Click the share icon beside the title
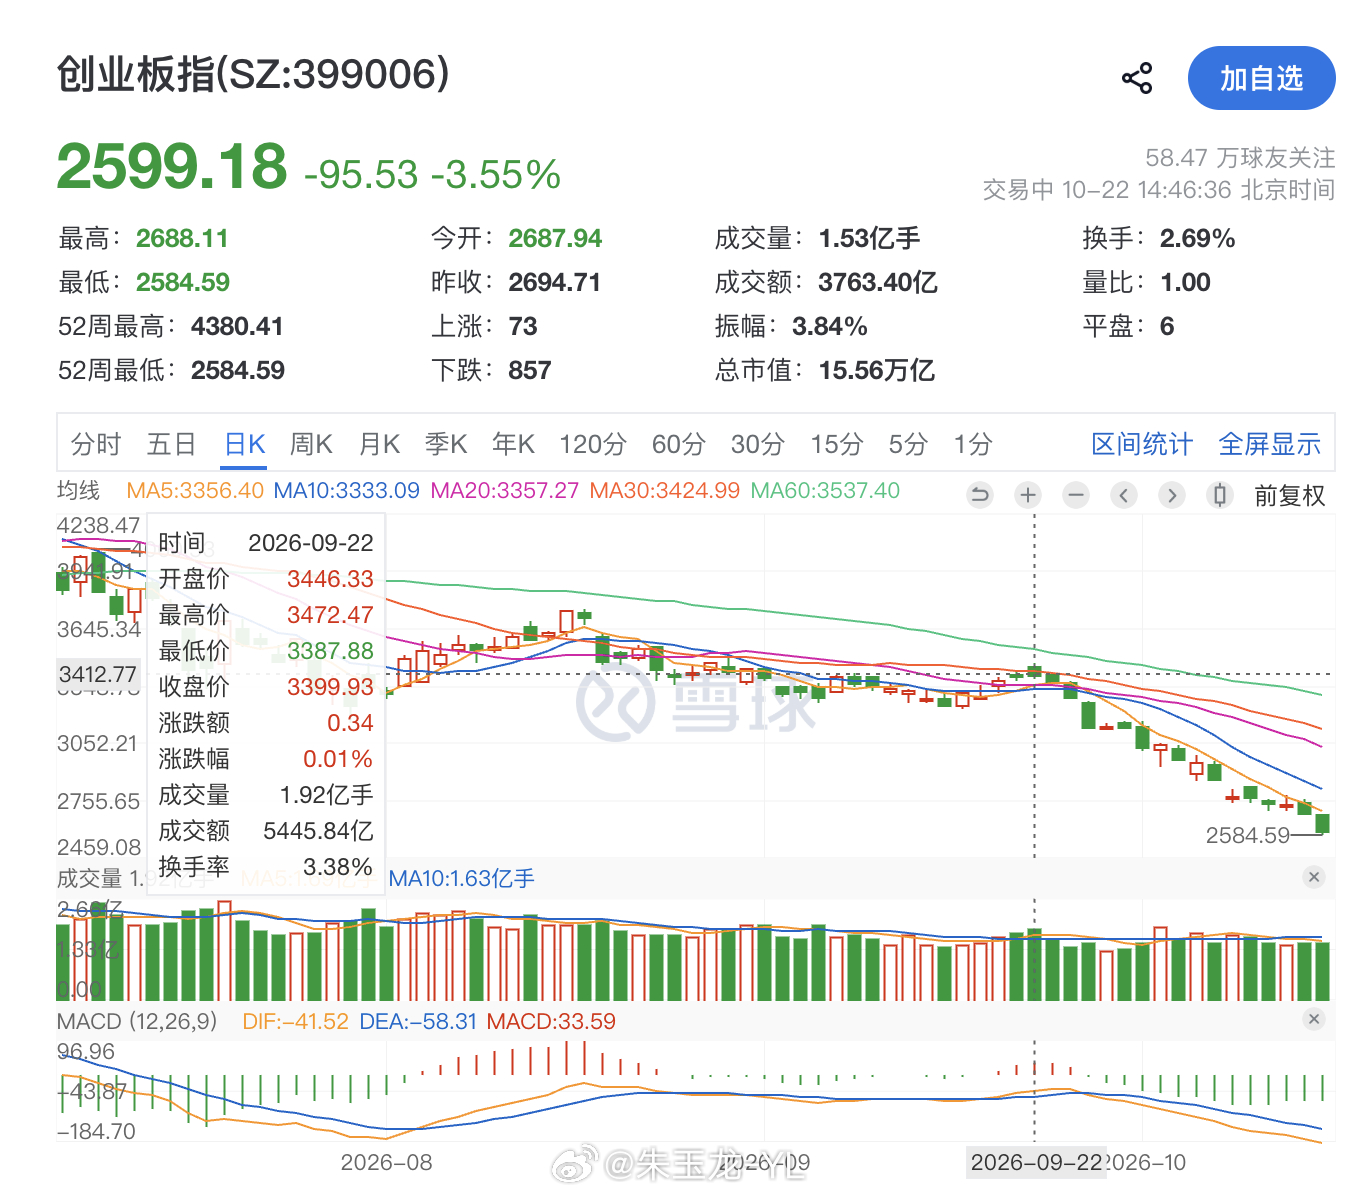This screenshot has width=1358, height=1196. (1137, 78)
